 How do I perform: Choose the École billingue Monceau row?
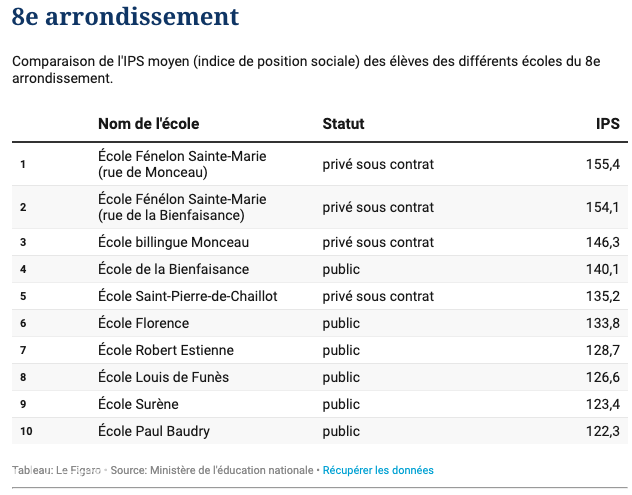[320, 242]
